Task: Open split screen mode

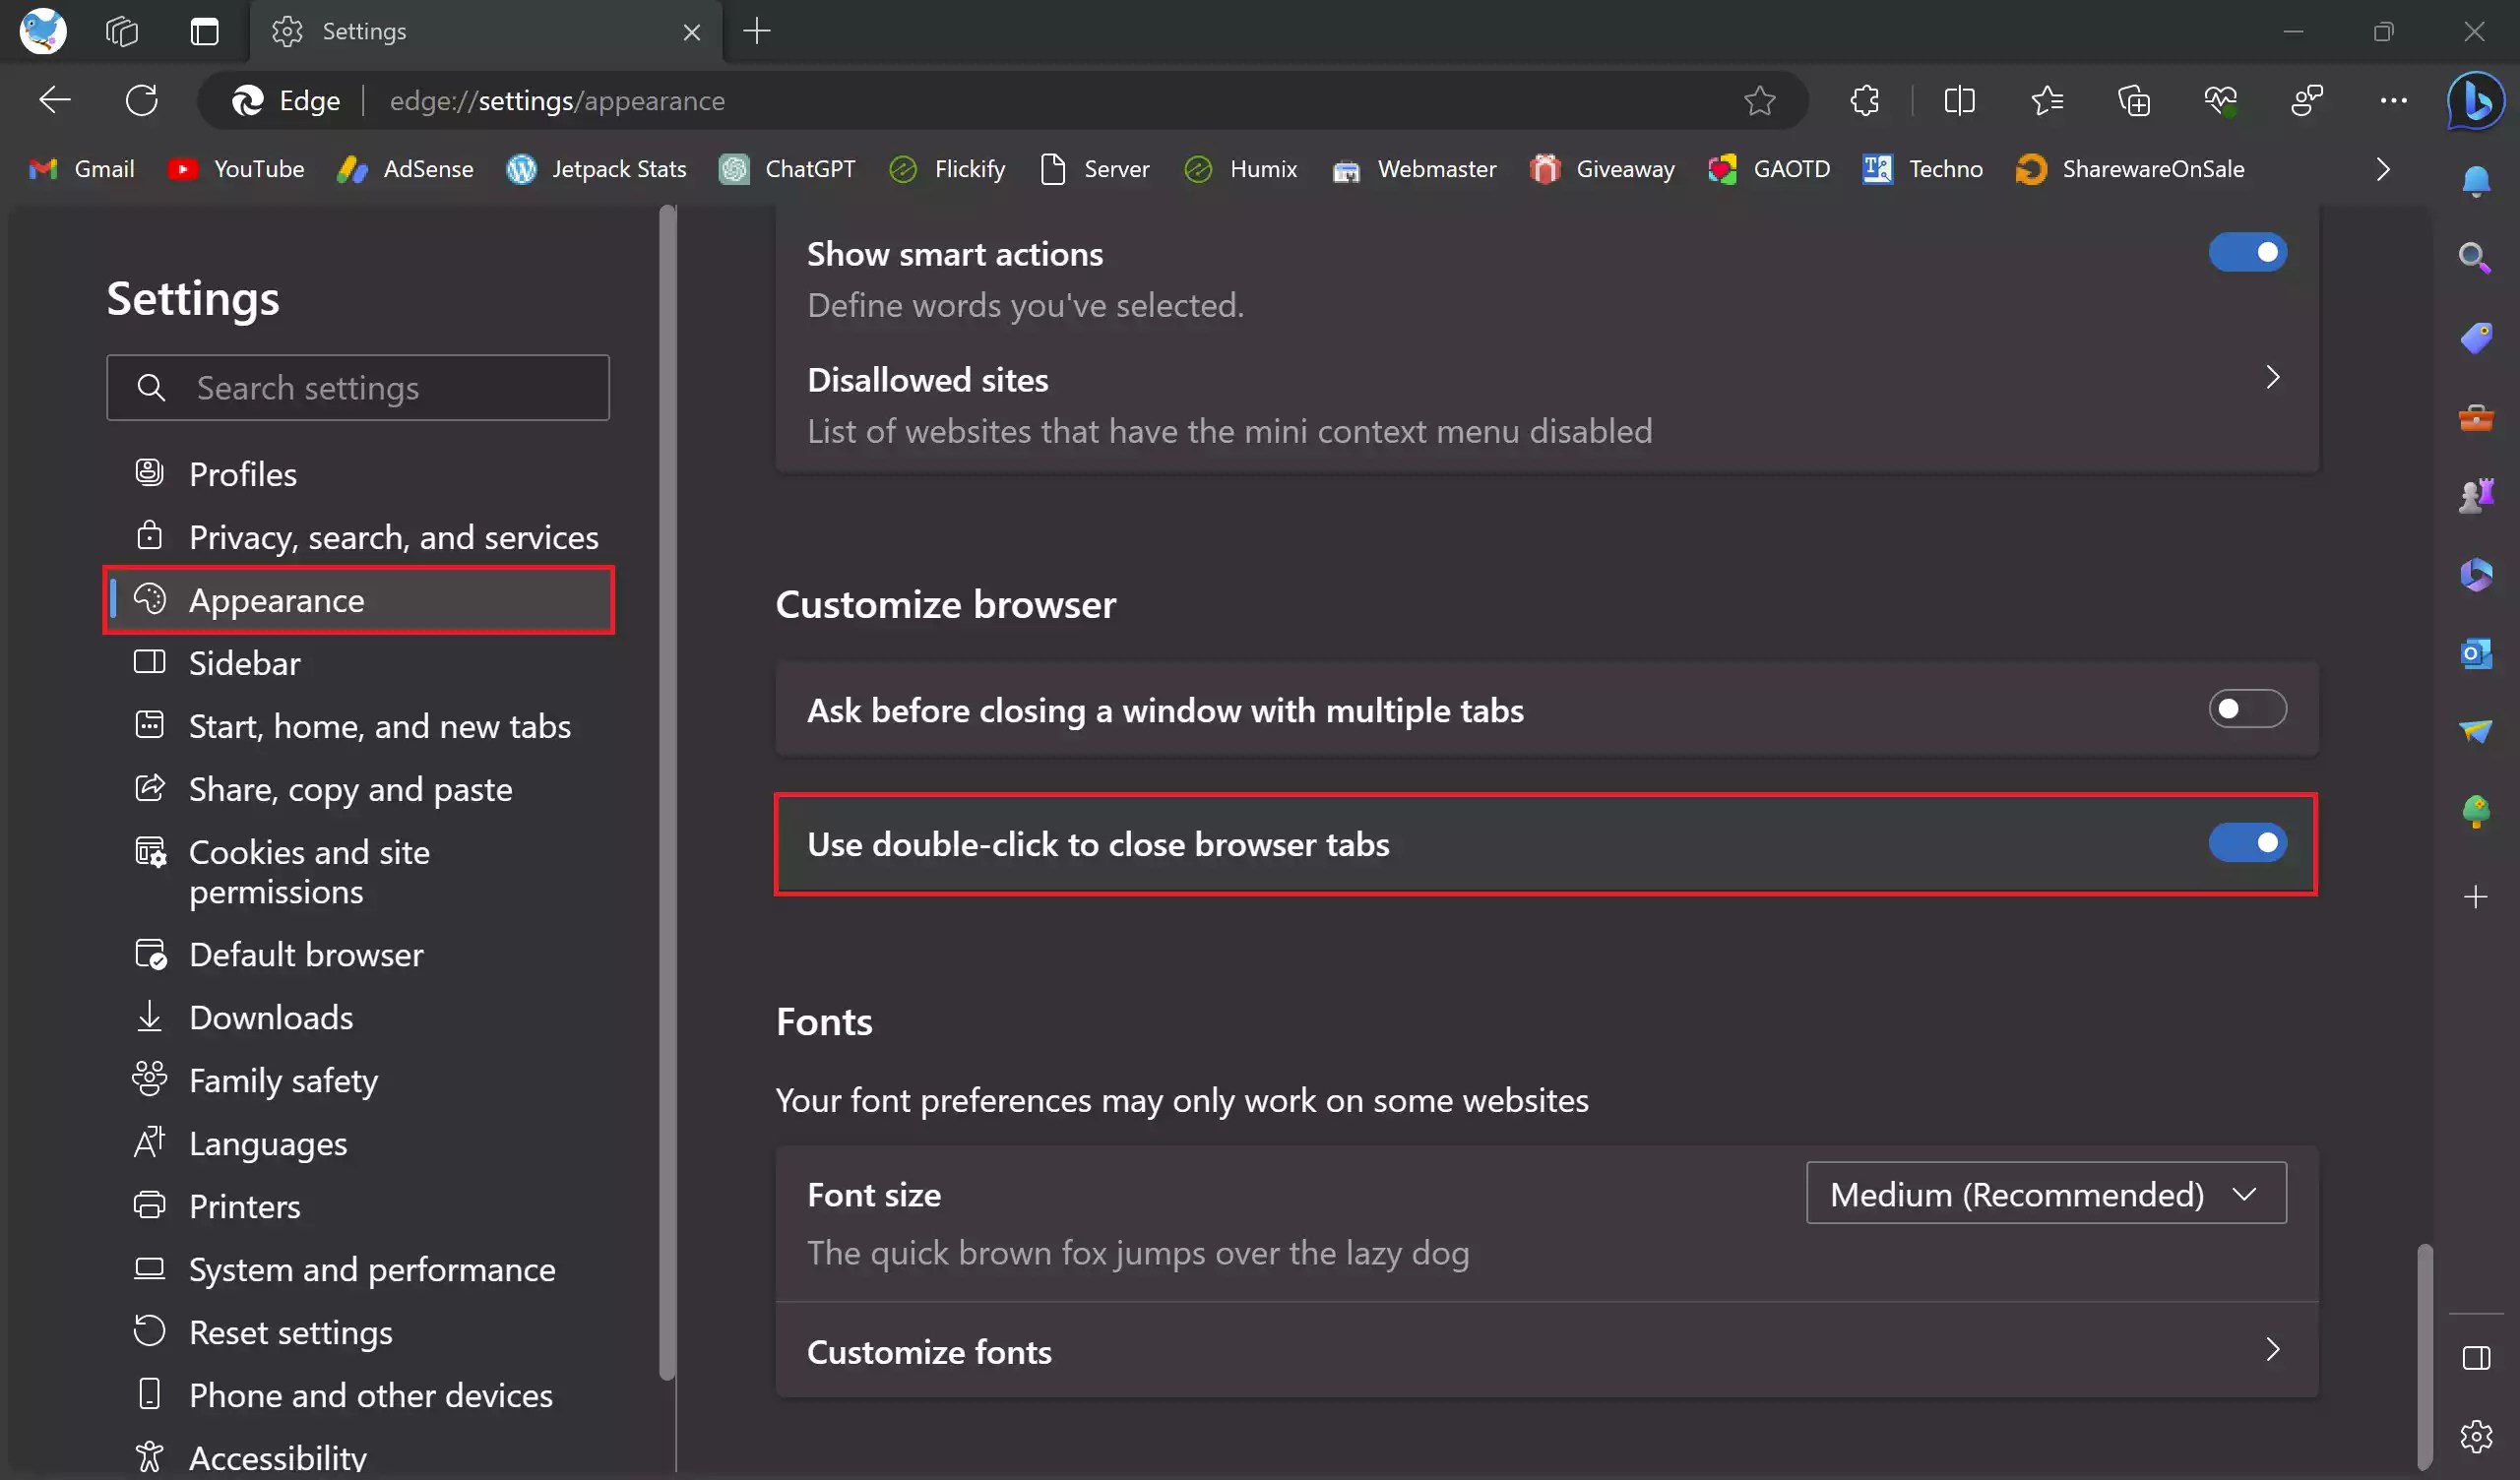Action: [1959, 100]
